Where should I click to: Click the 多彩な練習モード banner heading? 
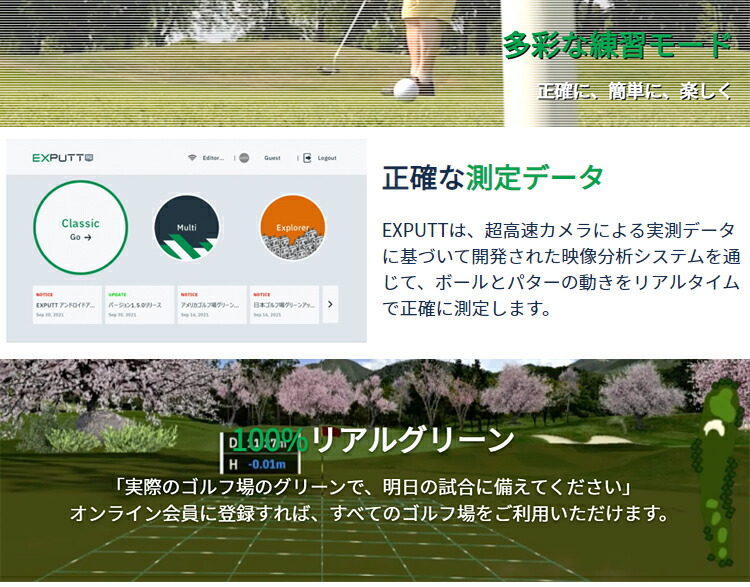[617, 45]
